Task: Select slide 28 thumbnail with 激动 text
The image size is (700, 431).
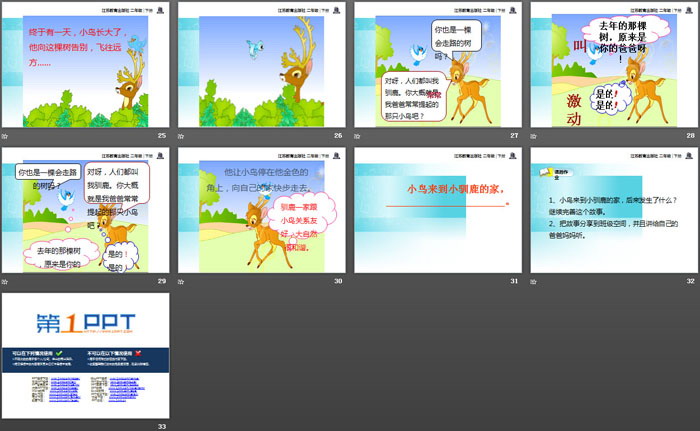Action: (614, 65)
